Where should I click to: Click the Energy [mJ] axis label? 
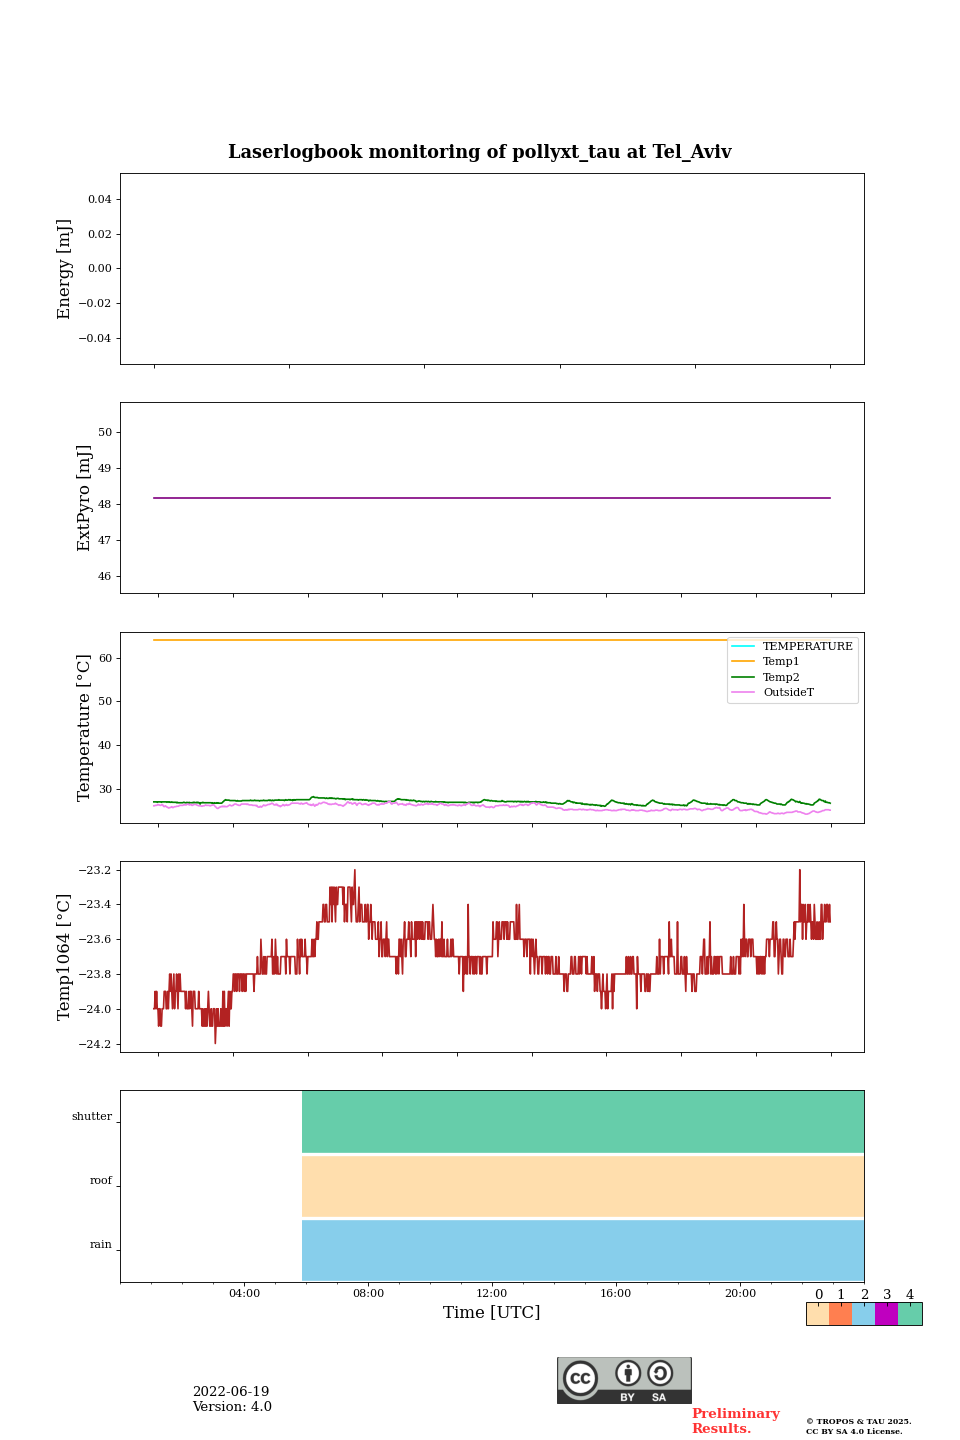tap(65, 269)
